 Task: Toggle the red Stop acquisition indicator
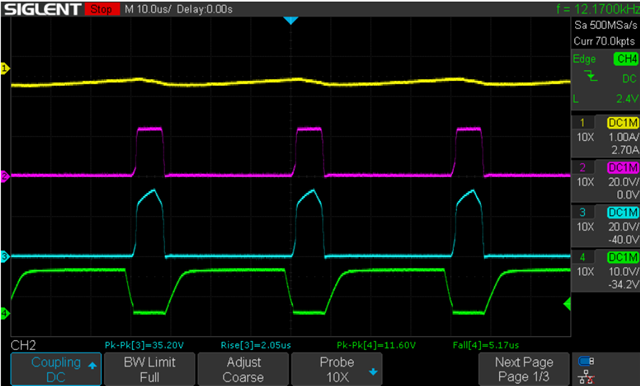click(102, 9)
